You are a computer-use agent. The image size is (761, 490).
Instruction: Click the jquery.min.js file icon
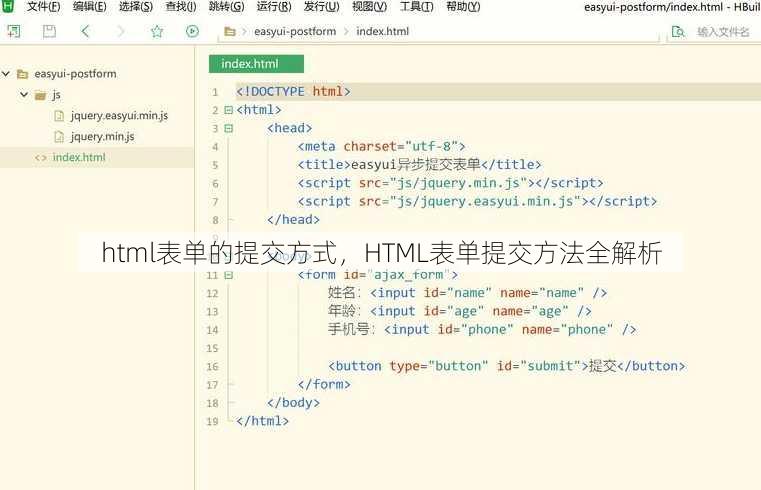pos(59,137)
